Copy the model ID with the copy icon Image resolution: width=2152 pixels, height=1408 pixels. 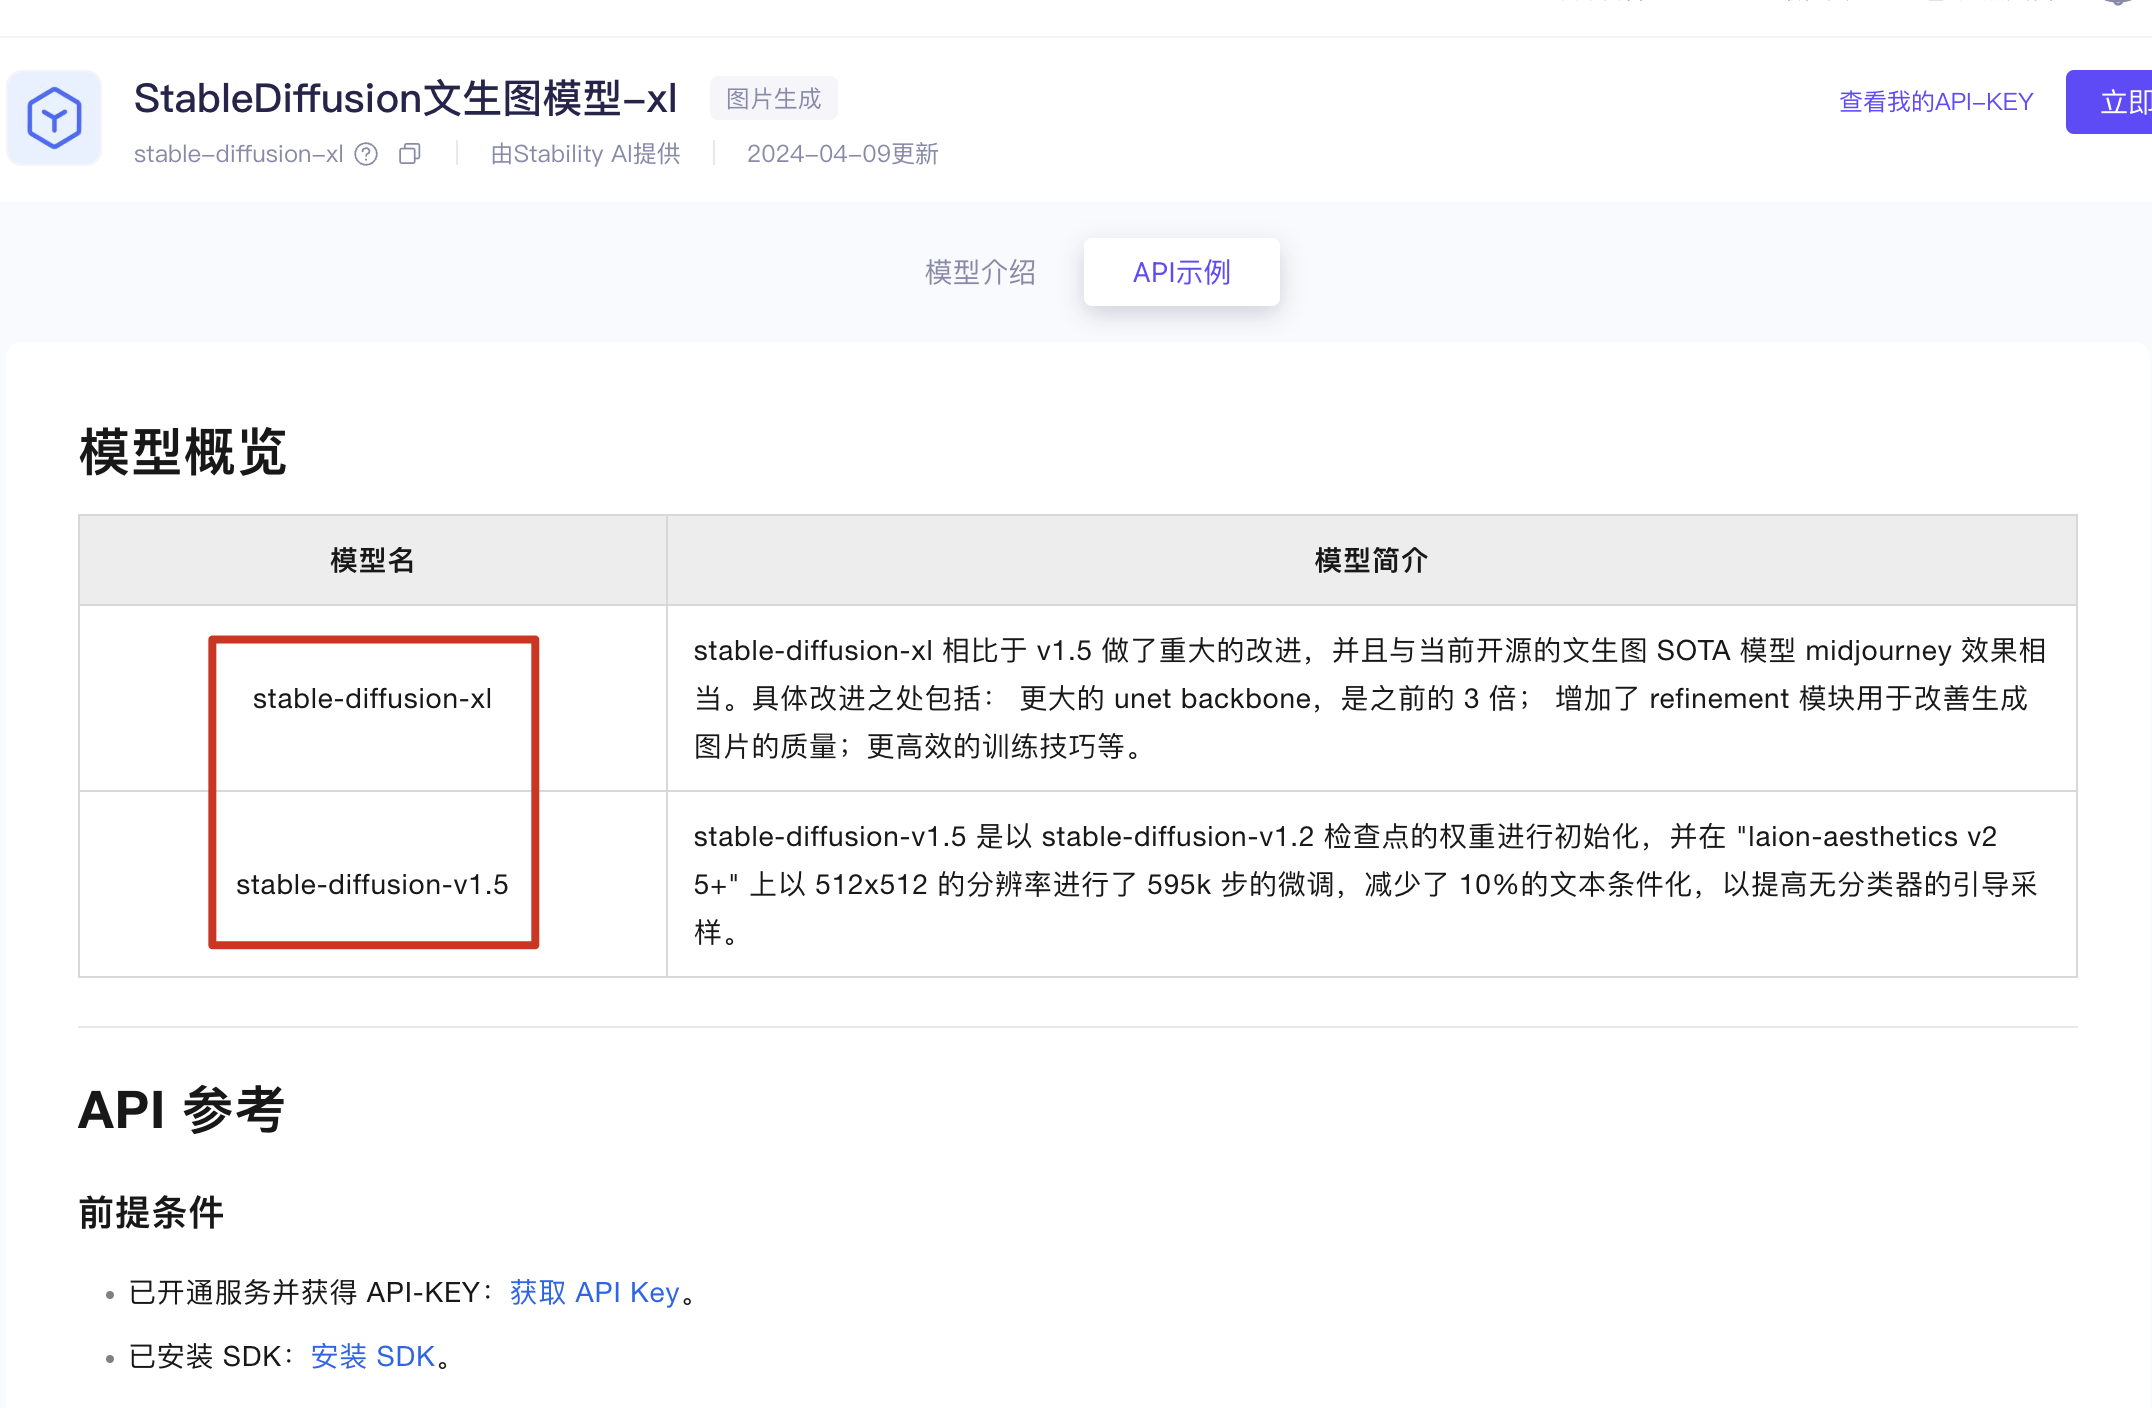pyautogui.click(x=410, y=154)
